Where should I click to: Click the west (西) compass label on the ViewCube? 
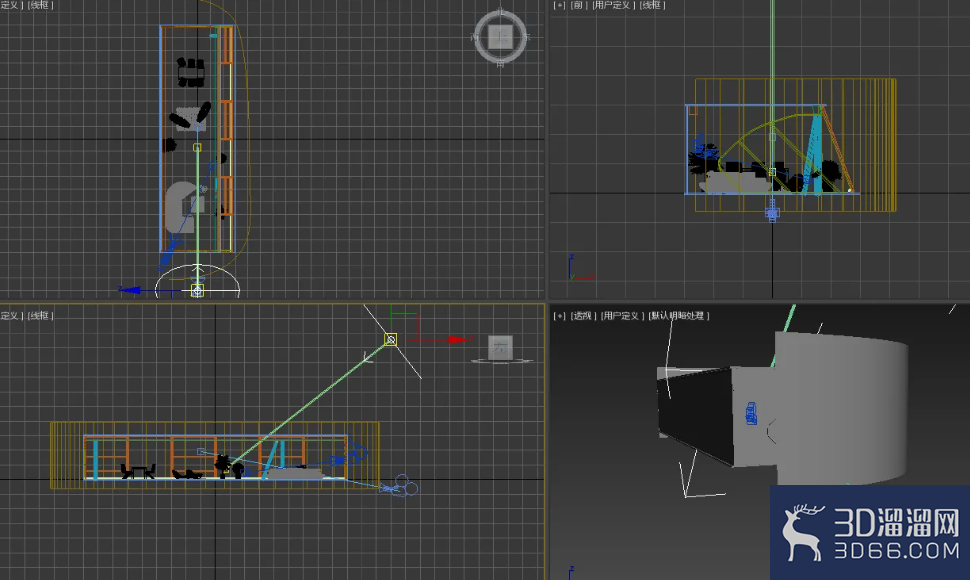pos(474,37)
